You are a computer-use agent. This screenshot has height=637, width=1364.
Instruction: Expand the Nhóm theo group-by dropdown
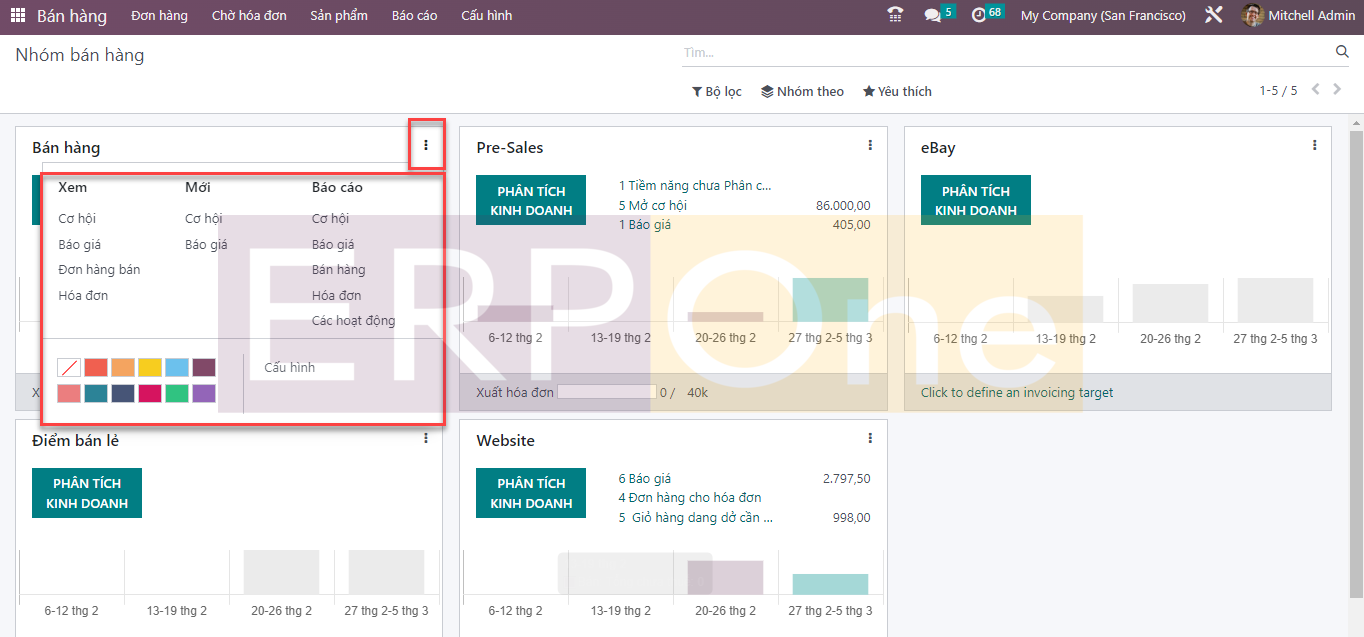tap(802, 91)
